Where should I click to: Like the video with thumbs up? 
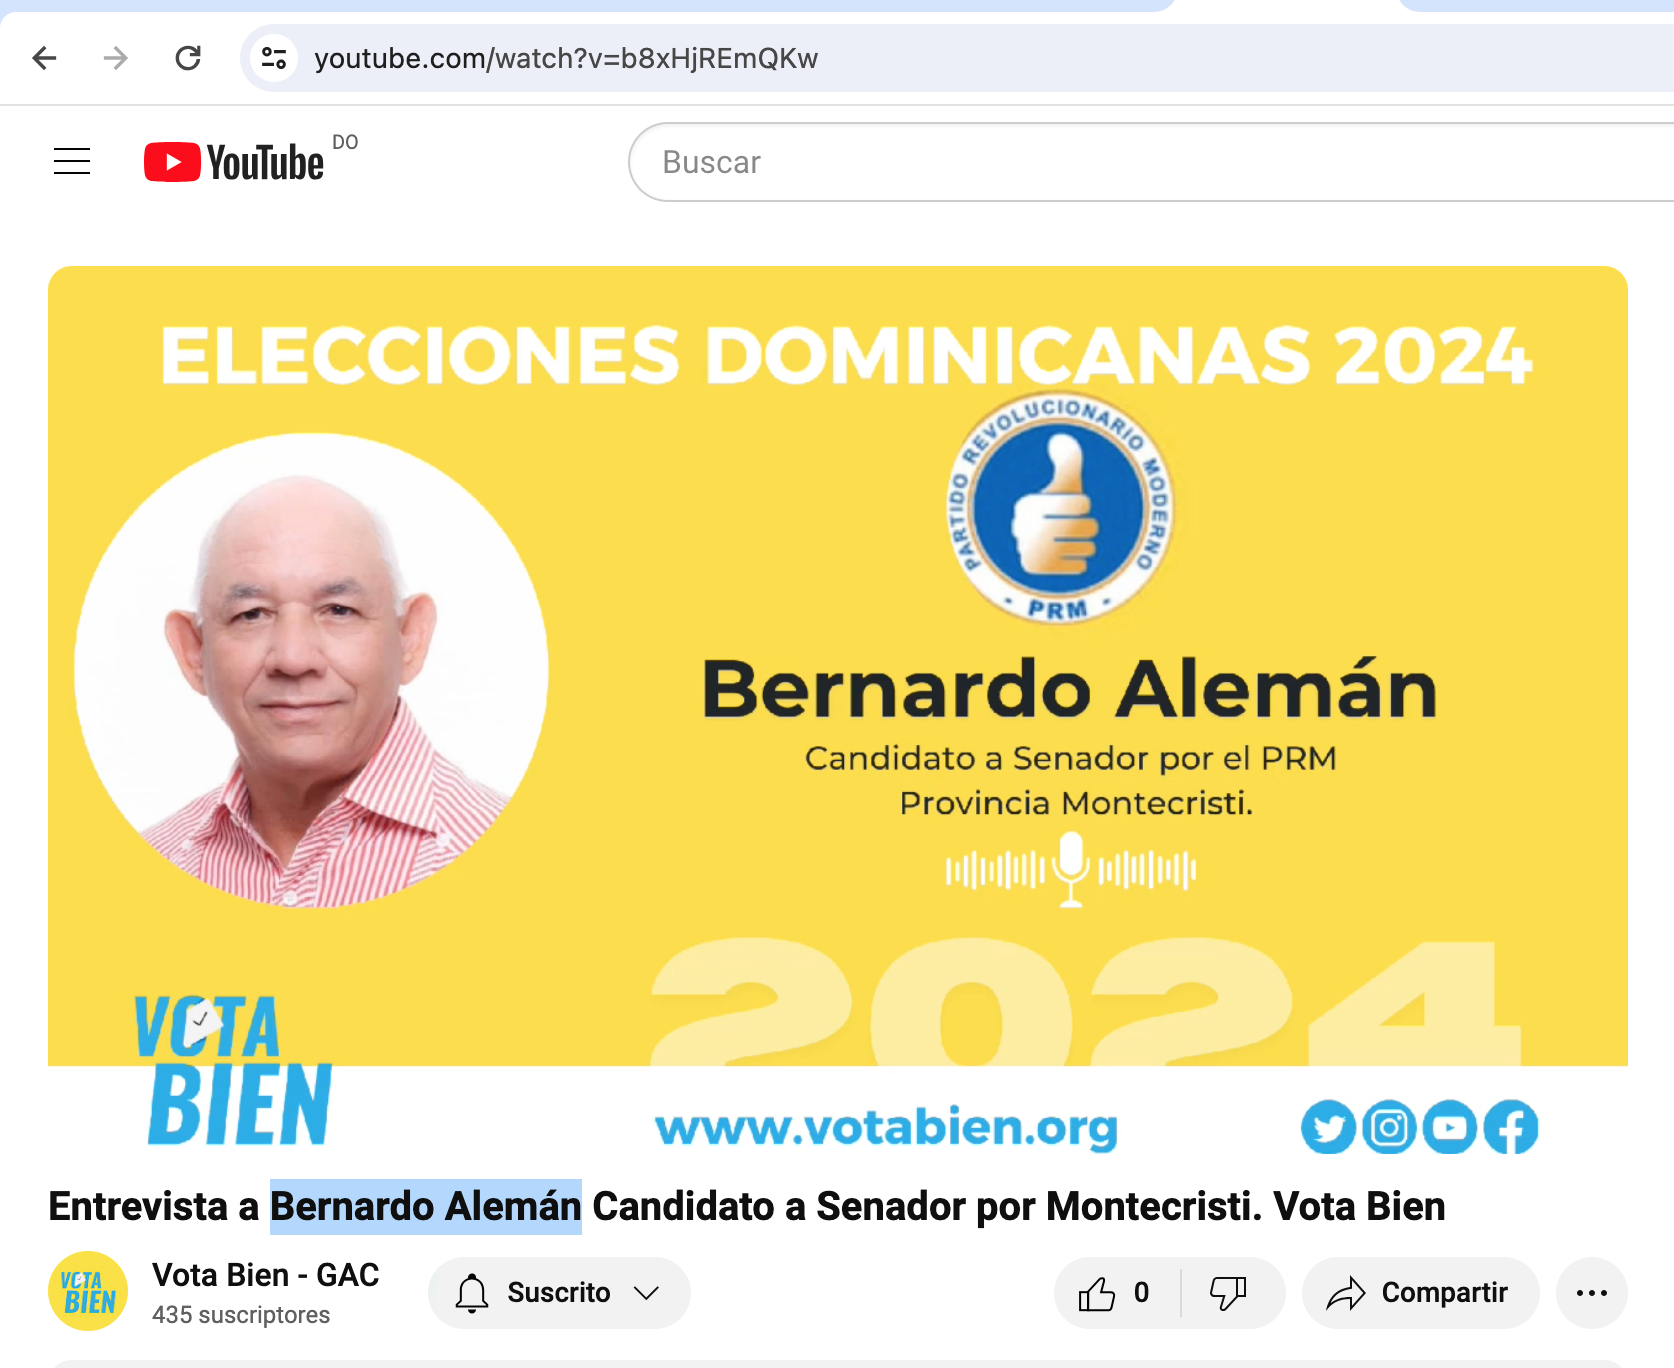click(x=1115, y=1293)
